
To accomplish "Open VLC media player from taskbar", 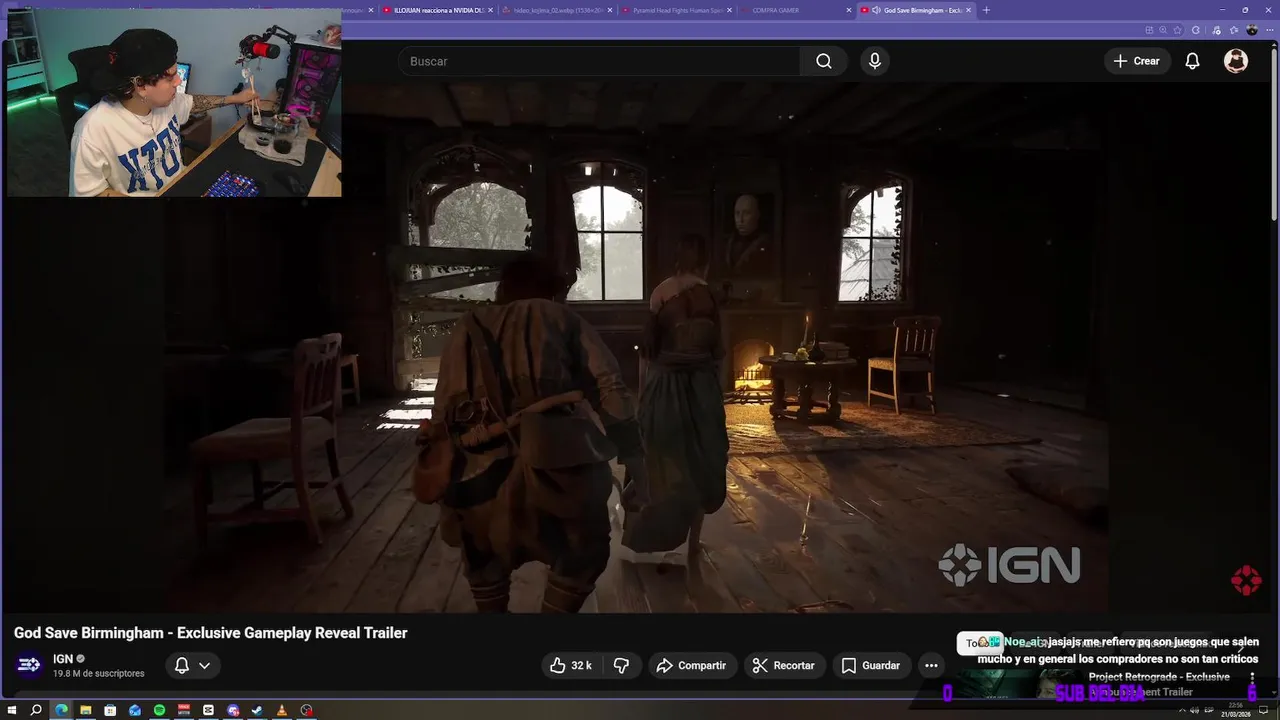I will [x=282, y=710].
